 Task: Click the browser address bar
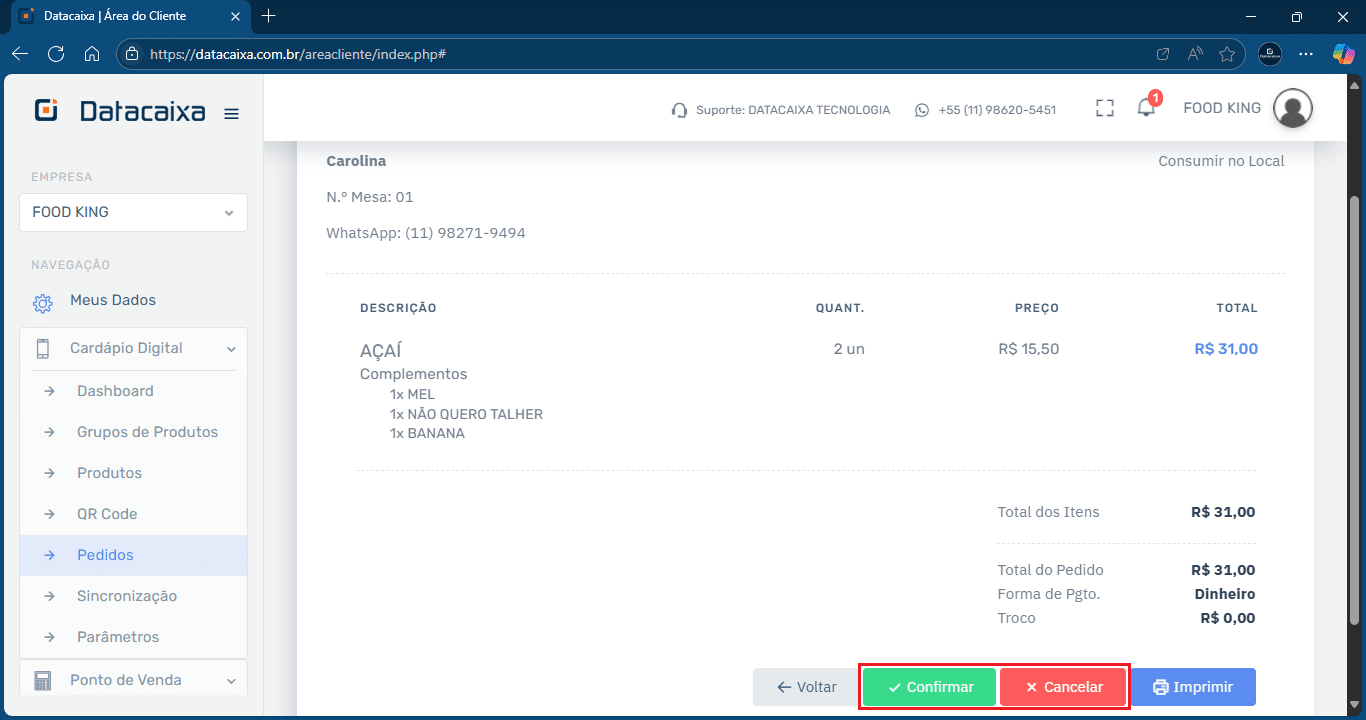(x=640, y=54)
